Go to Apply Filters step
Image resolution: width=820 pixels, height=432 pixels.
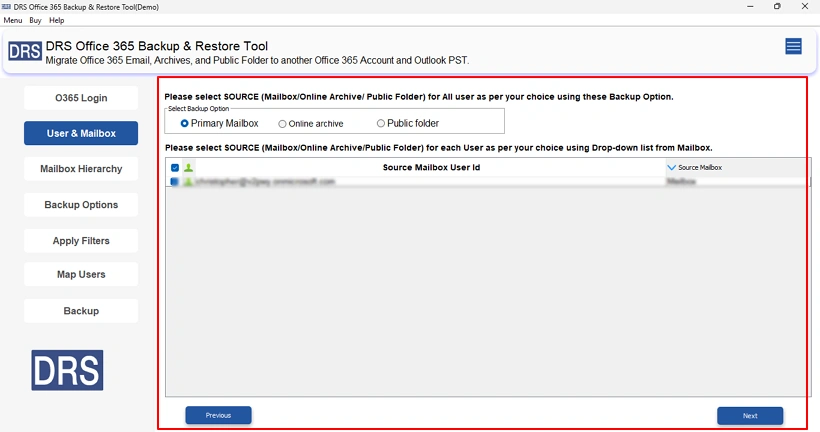click(x=81, y=241)
